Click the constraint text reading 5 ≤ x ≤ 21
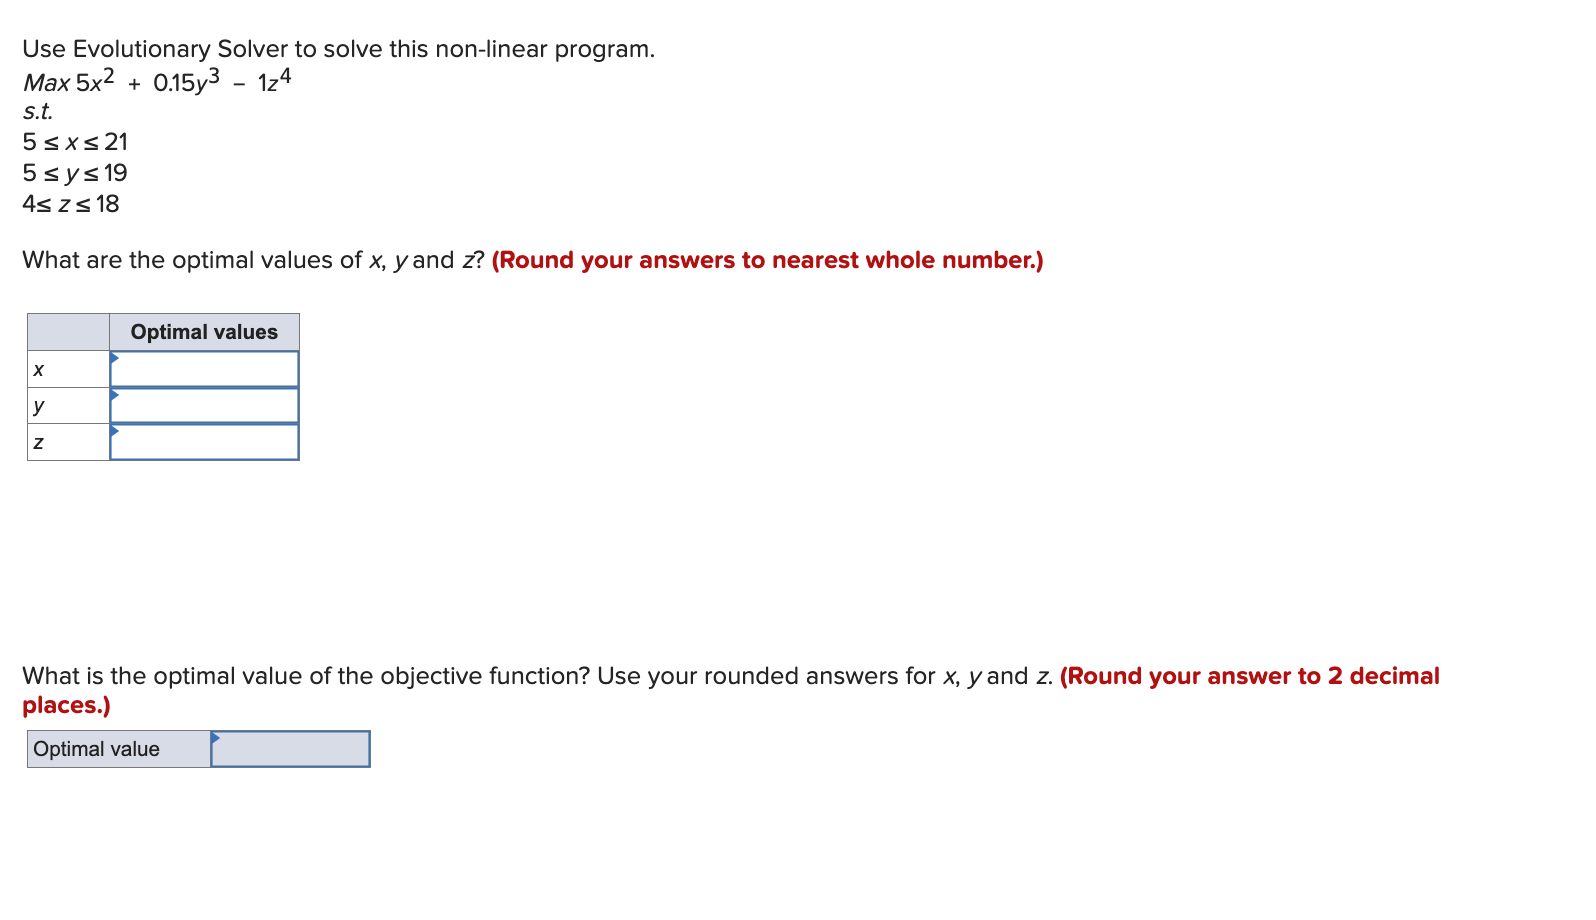The width and height of the screenshot is (1596, 920). [75, 142]
